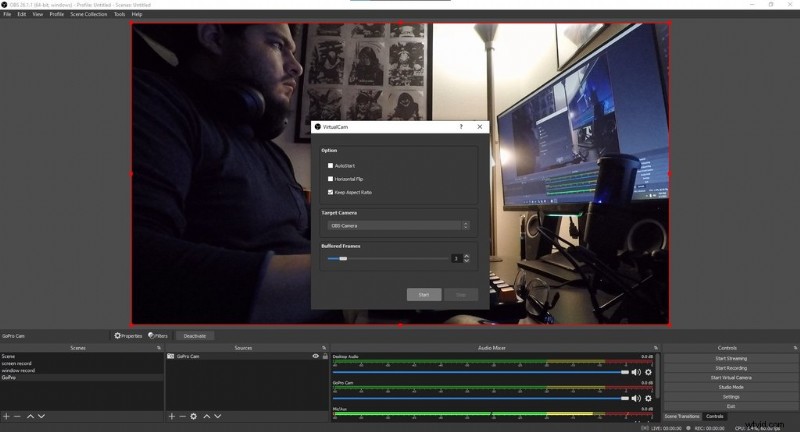800x432 pixels.
Task: Move scene up in Scenes list
Action: tap(30, 416)
